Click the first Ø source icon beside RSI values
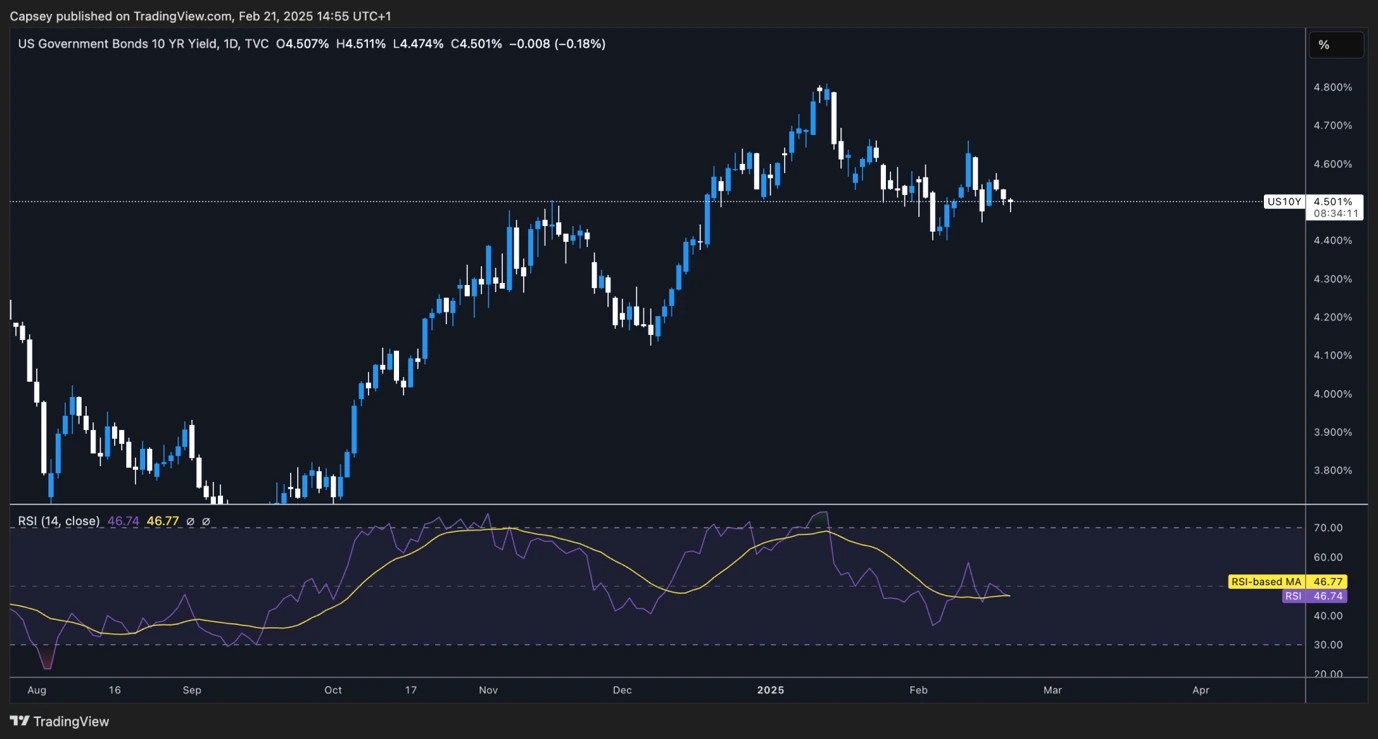Viewport: 1378px width, 739px height. [x=190, y=521]
